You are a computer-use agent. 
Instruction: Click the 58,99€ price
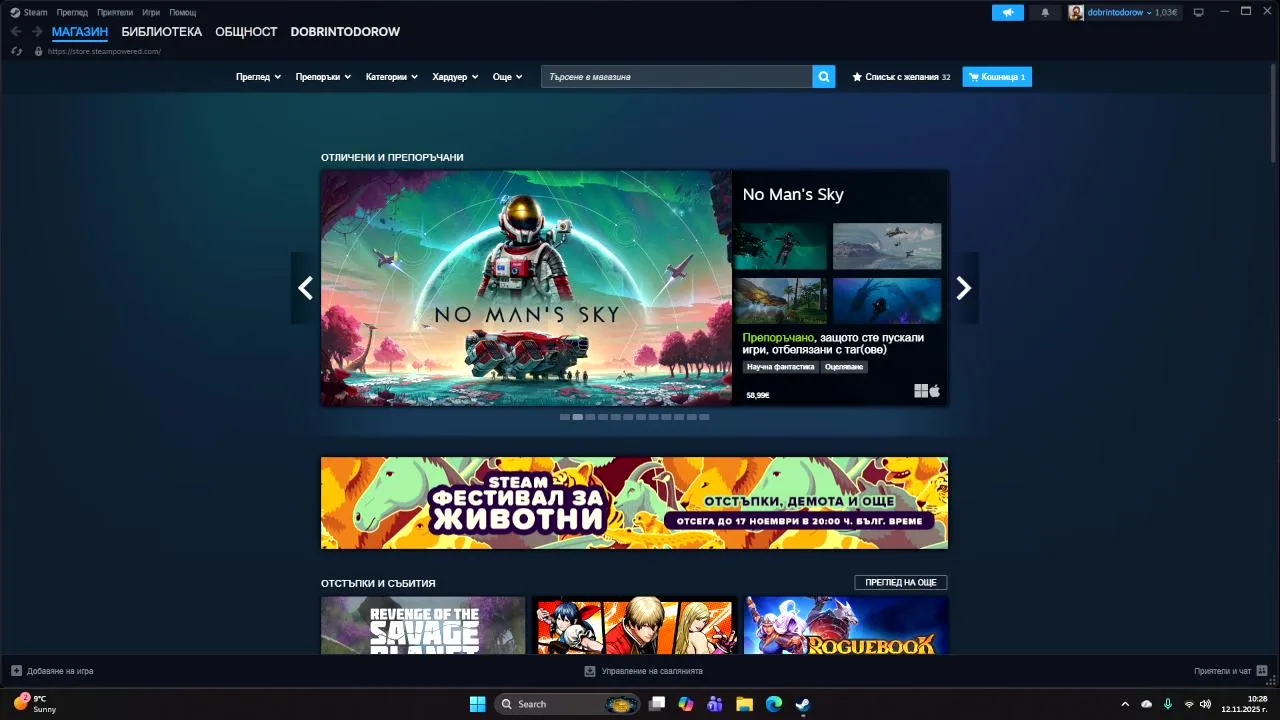point(758,396)
